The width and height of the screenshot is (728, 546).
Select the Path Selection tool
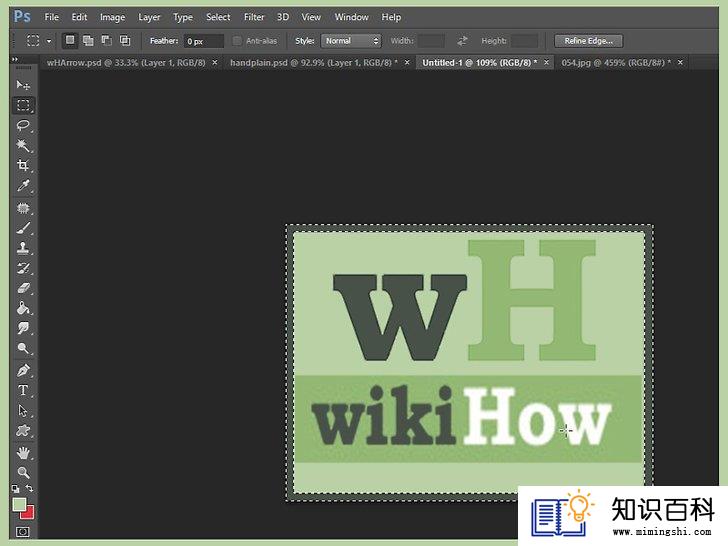point(23,410)
